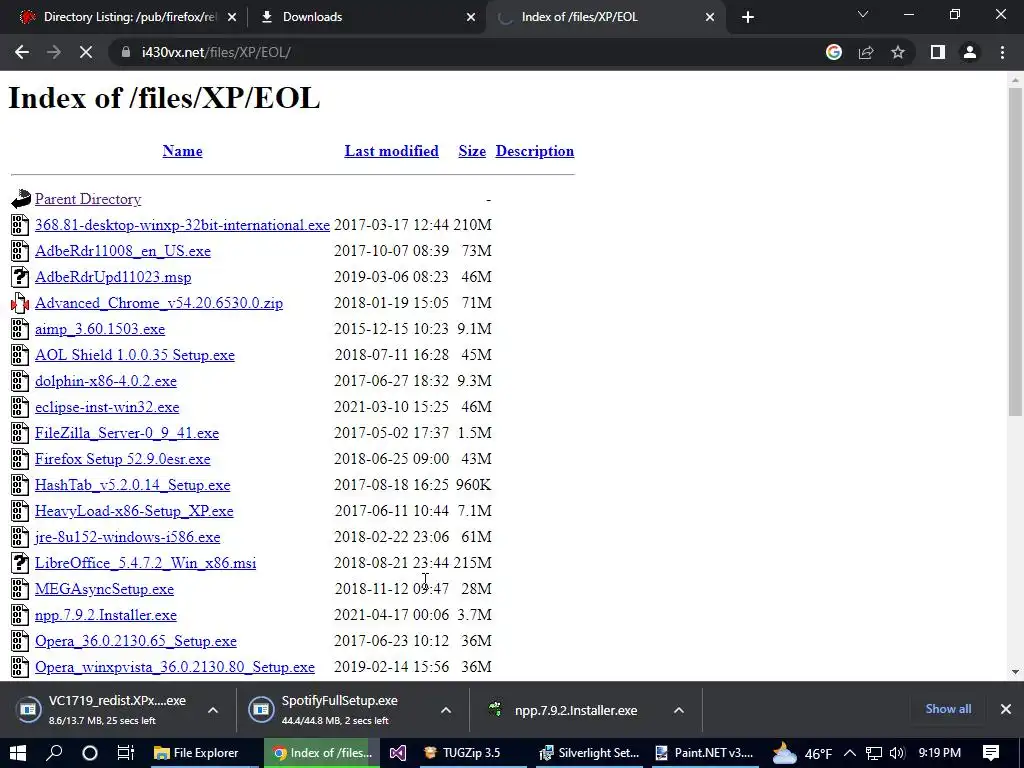
Task: Open Task View on the taskbar
Action: [125, 753]
